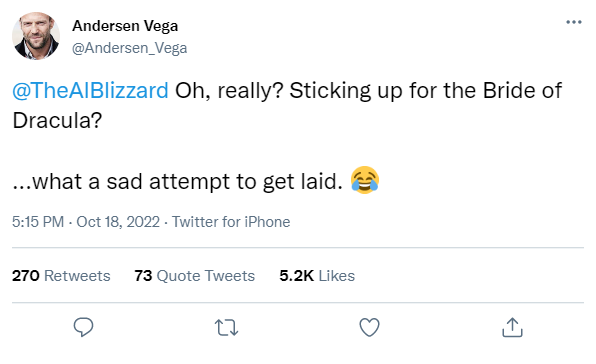The image size is (596, 364).
Task: Click the reply speech bubble icon
Action: click(x=83, y=327)
